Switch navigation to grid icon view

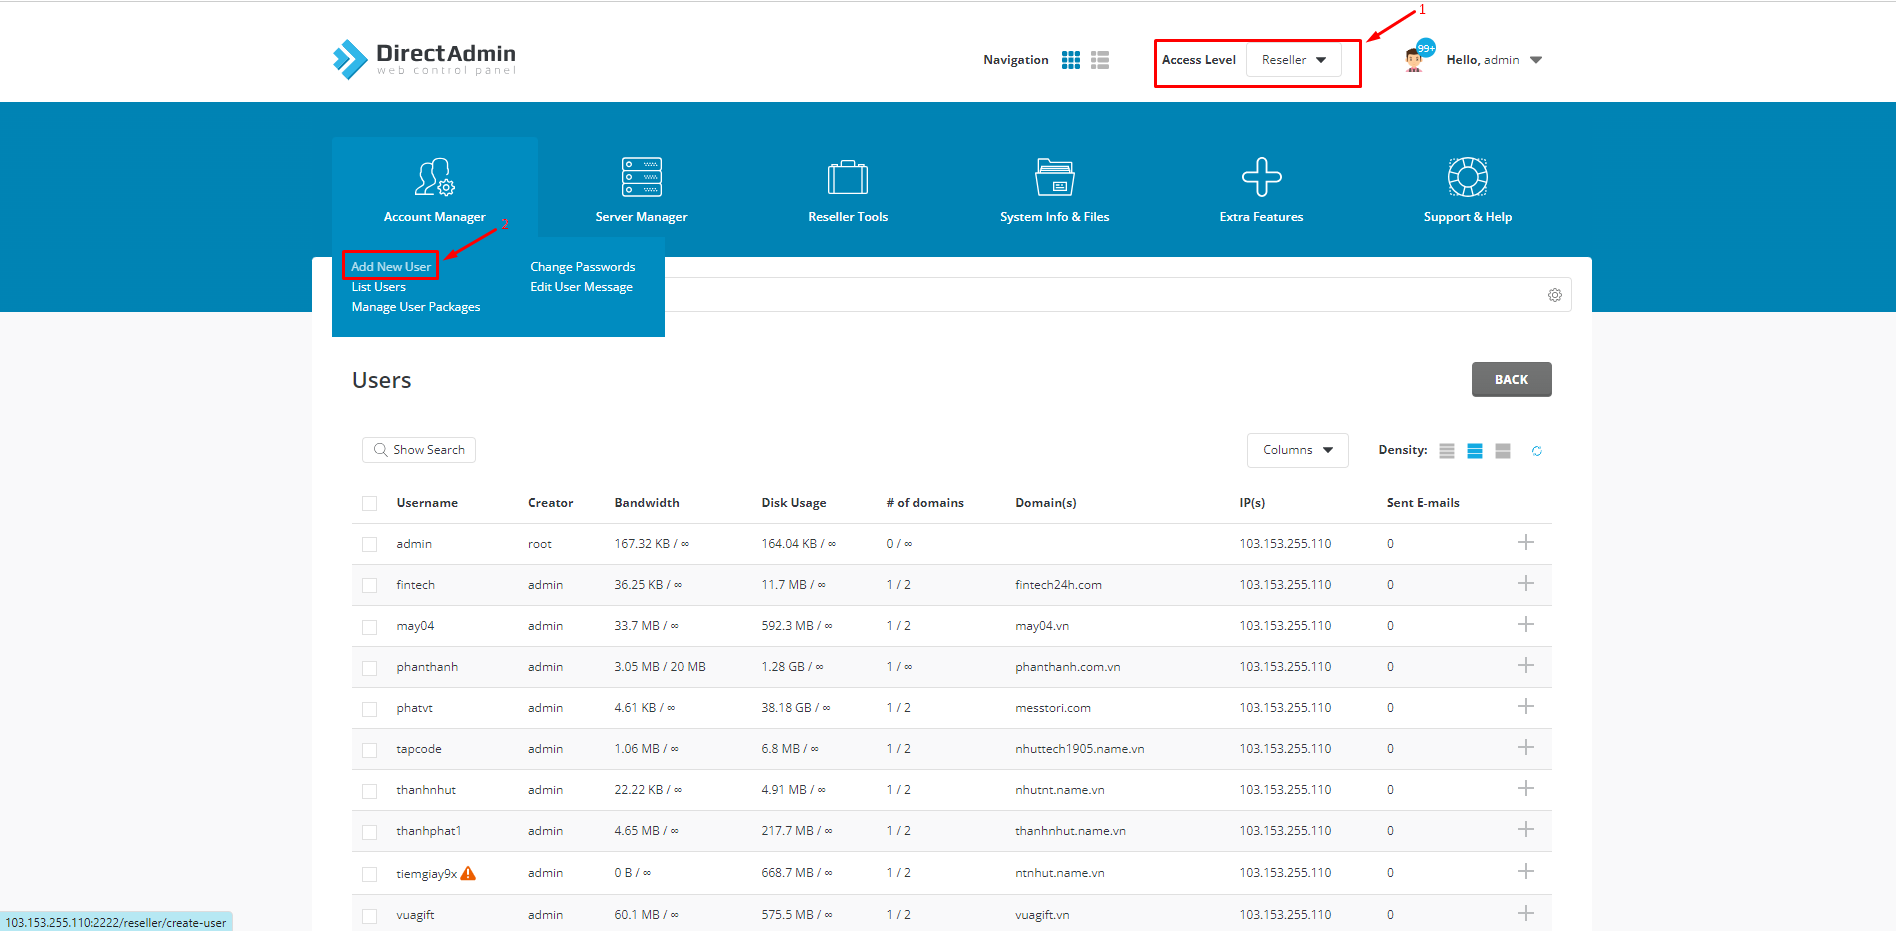point(1070,60)
